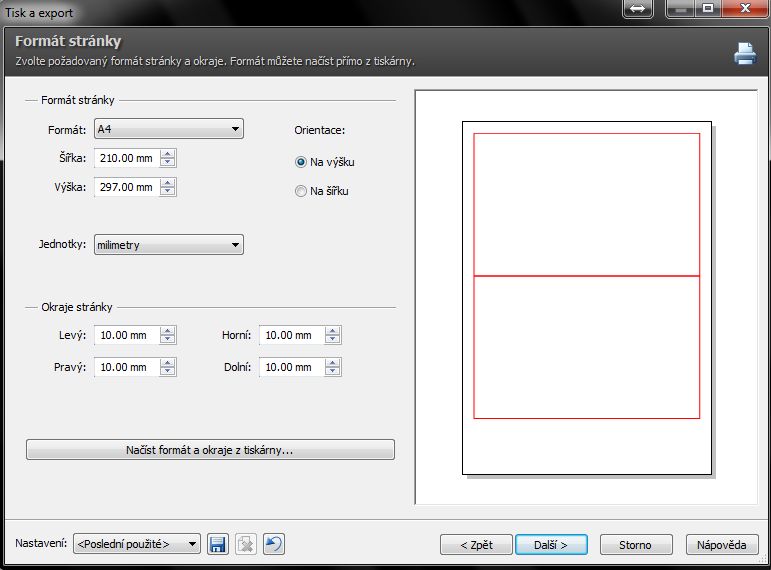Click into the Levý margin field
This screenshot has width=771, height=570.
tap(125, 336)
